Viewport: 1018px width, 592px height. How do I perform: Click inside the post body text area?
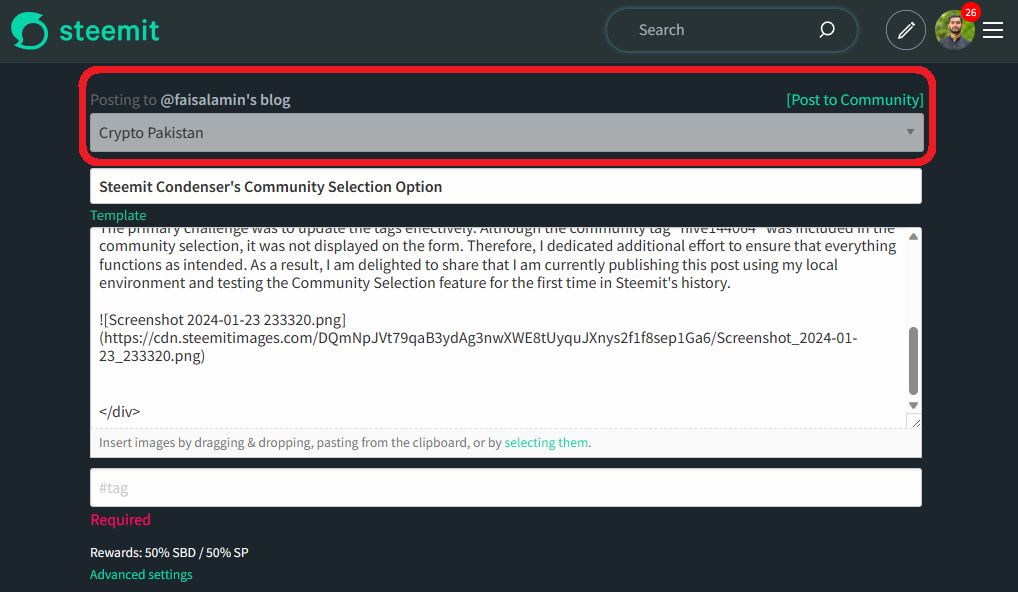pyautogui.click(x=497, y=328)
